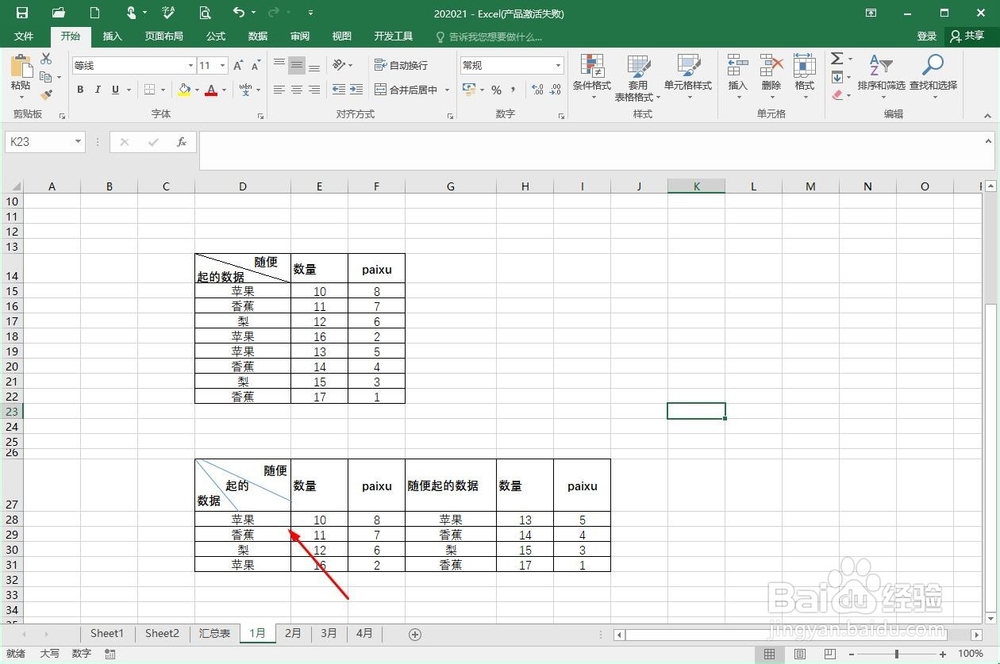Click the Print Preview icon in quick access toolbar
The width and height of the screenshot is (1000, 664).
tap(205, 12)
